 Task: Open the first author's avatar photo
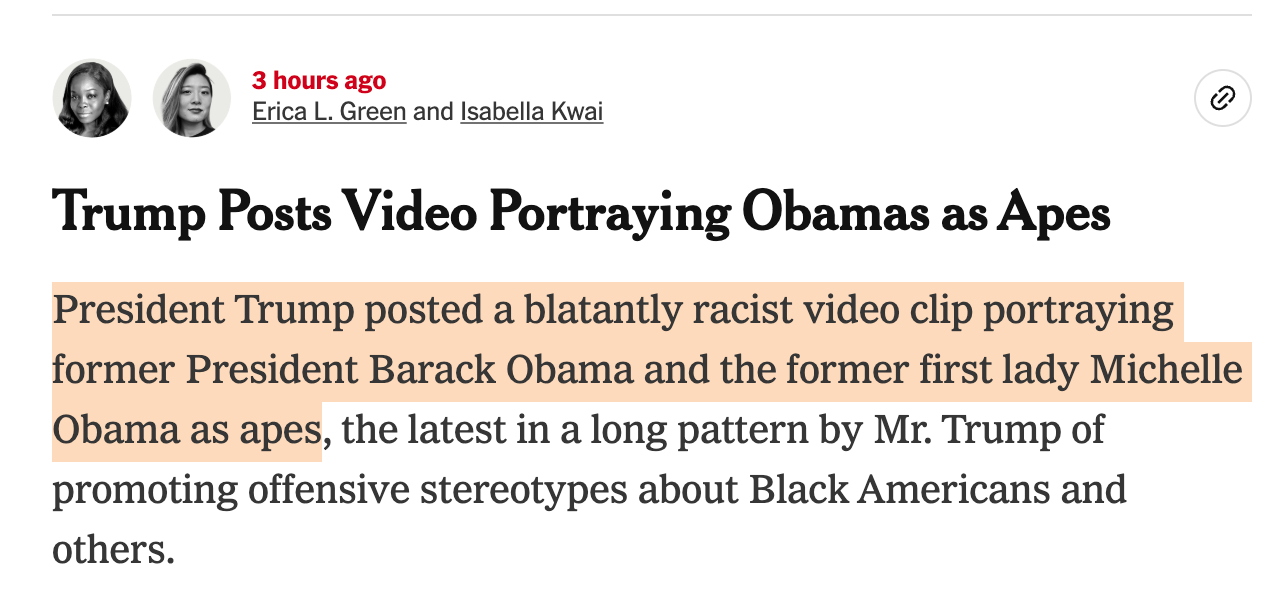click(92, 98)
